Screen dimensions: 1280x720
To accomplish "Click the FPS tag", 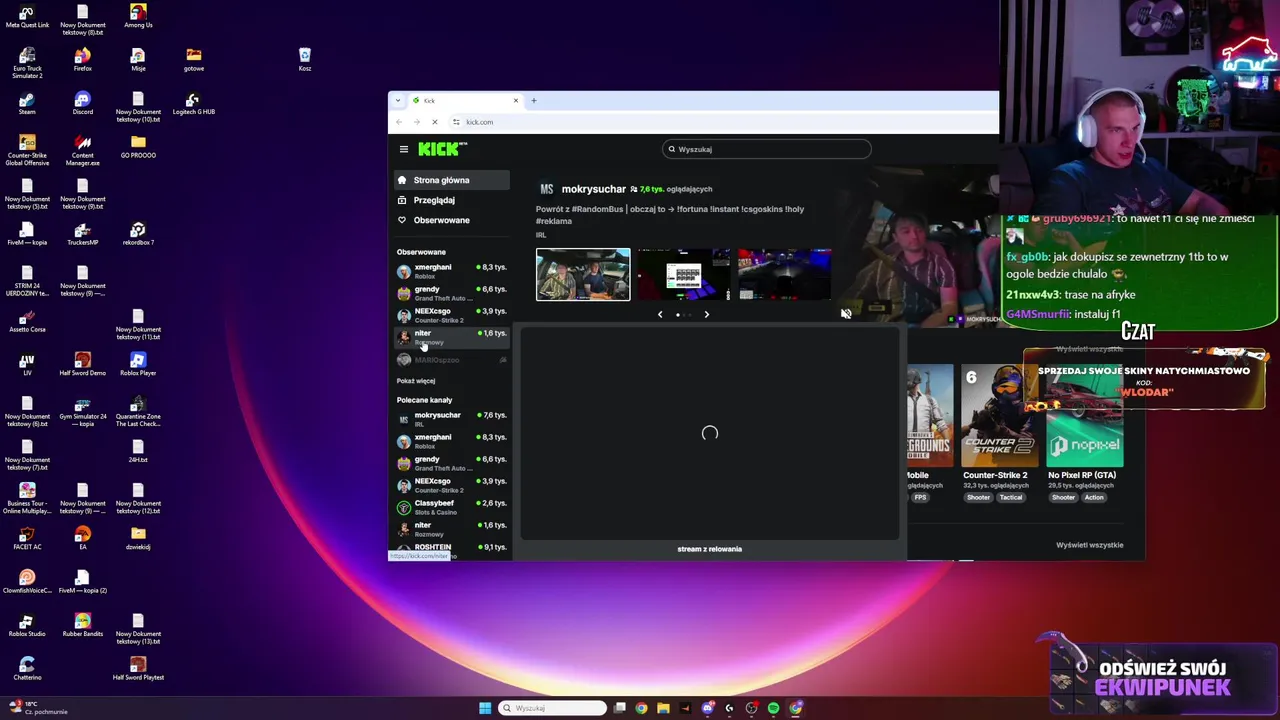I will [920, 498].
